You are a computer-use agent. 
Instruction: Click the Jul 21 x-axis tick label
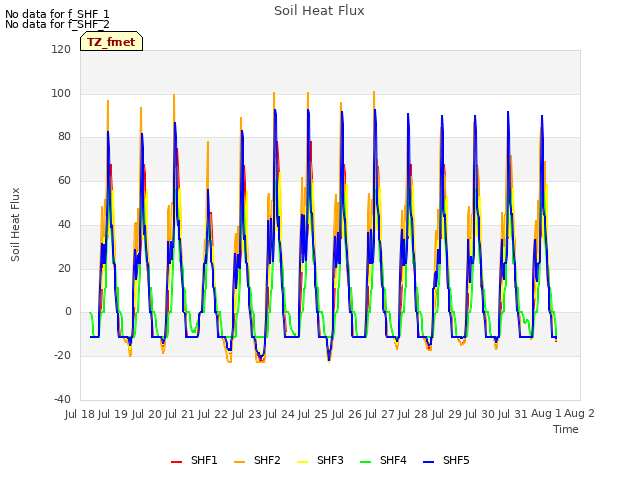pos(180,414)
